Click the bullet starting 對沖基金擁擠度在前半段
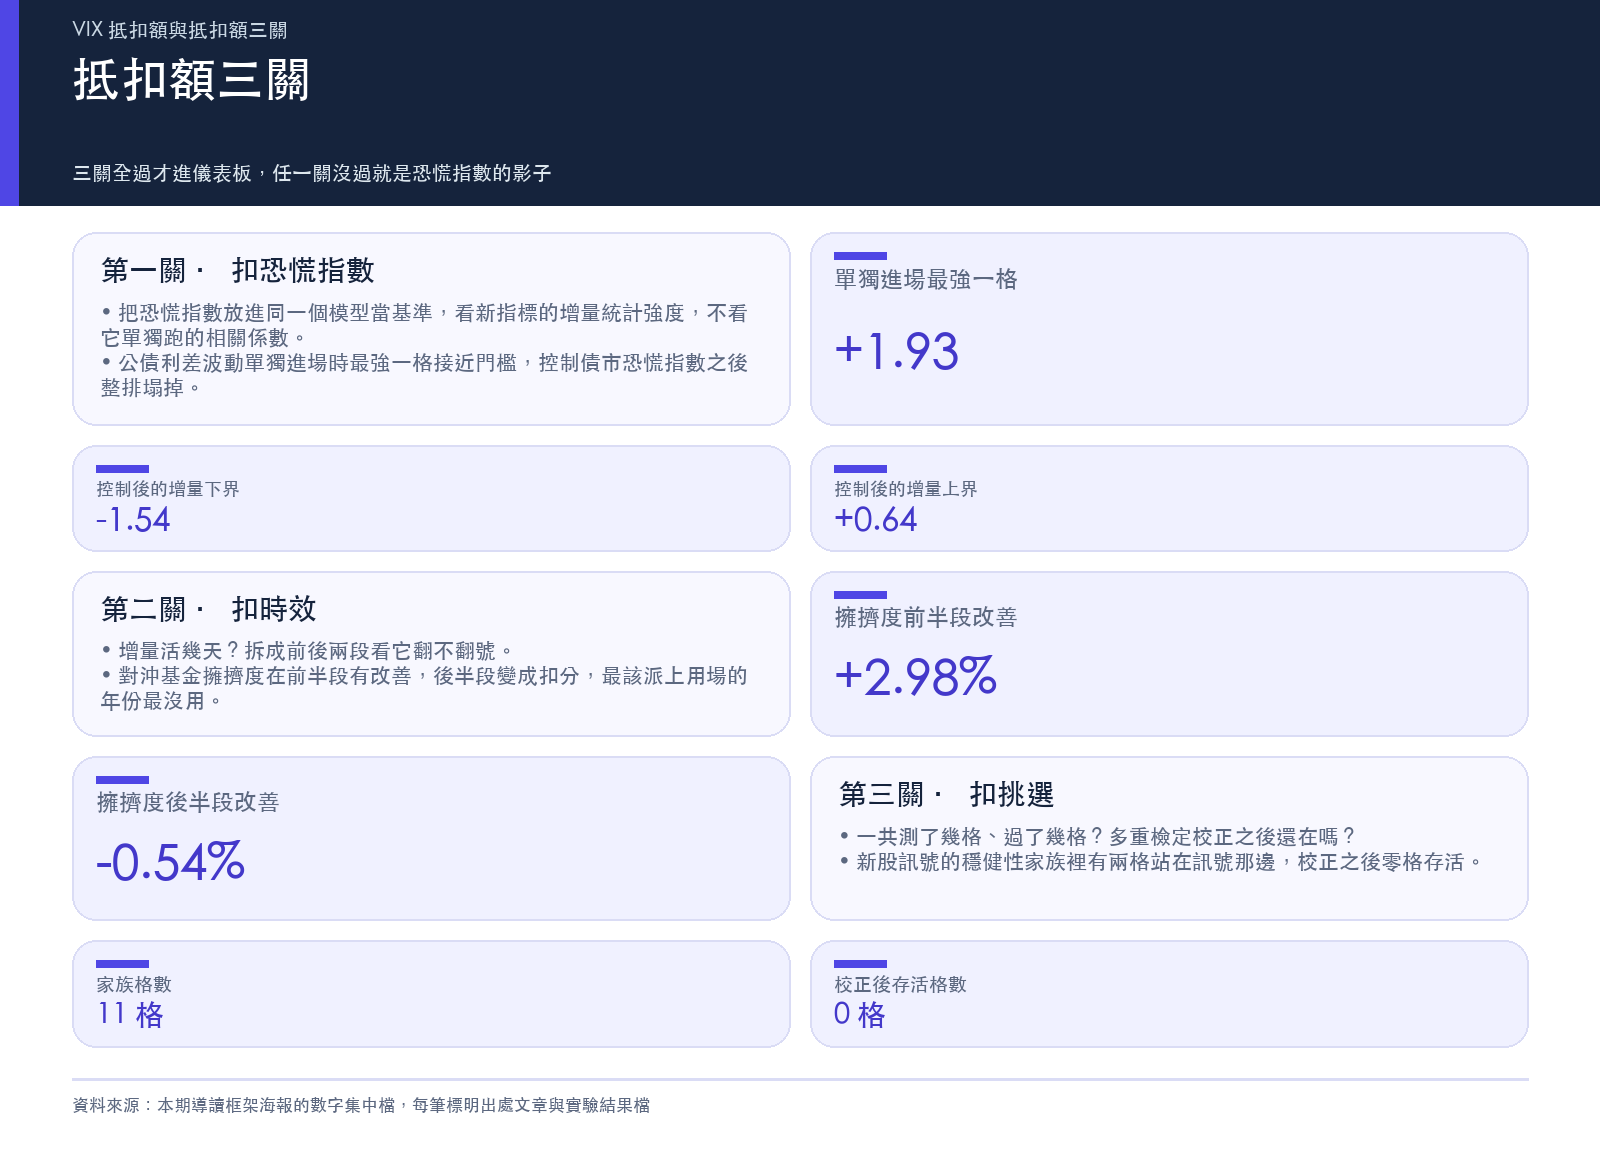The width and height of the screenshot is (1600, 1150). pyautogui.click(x=425, y=688)
